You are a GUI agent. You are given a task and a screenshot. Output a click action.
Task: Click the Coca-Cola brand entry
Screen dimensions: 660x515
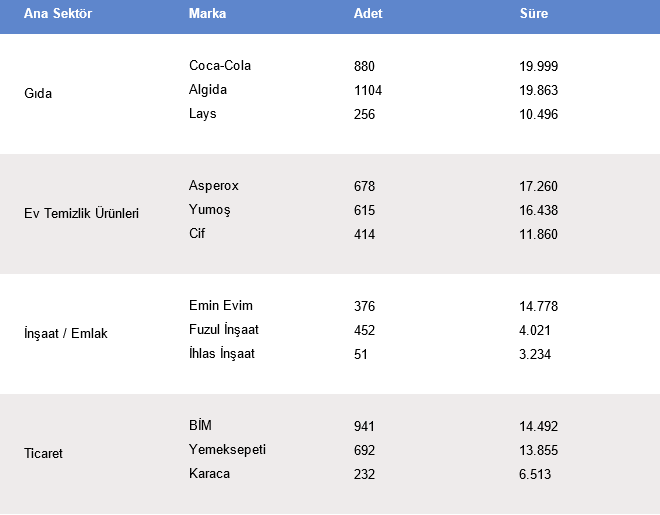tap(220, 66)
